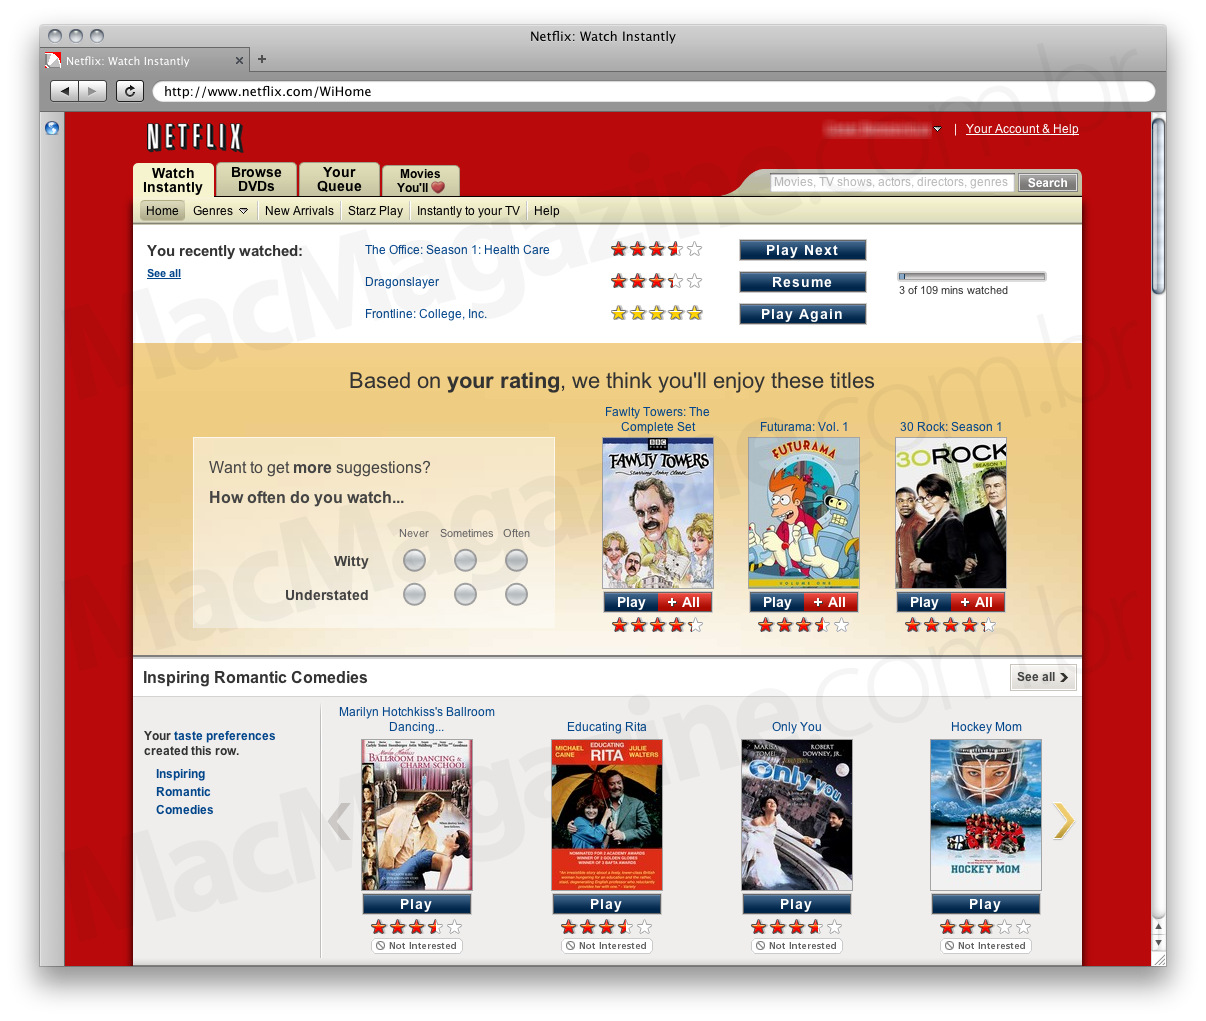The width and height of the screenshot is (1206, 1021).
Task: Click See all under You recently watched
Action: [x=164, y=273]
